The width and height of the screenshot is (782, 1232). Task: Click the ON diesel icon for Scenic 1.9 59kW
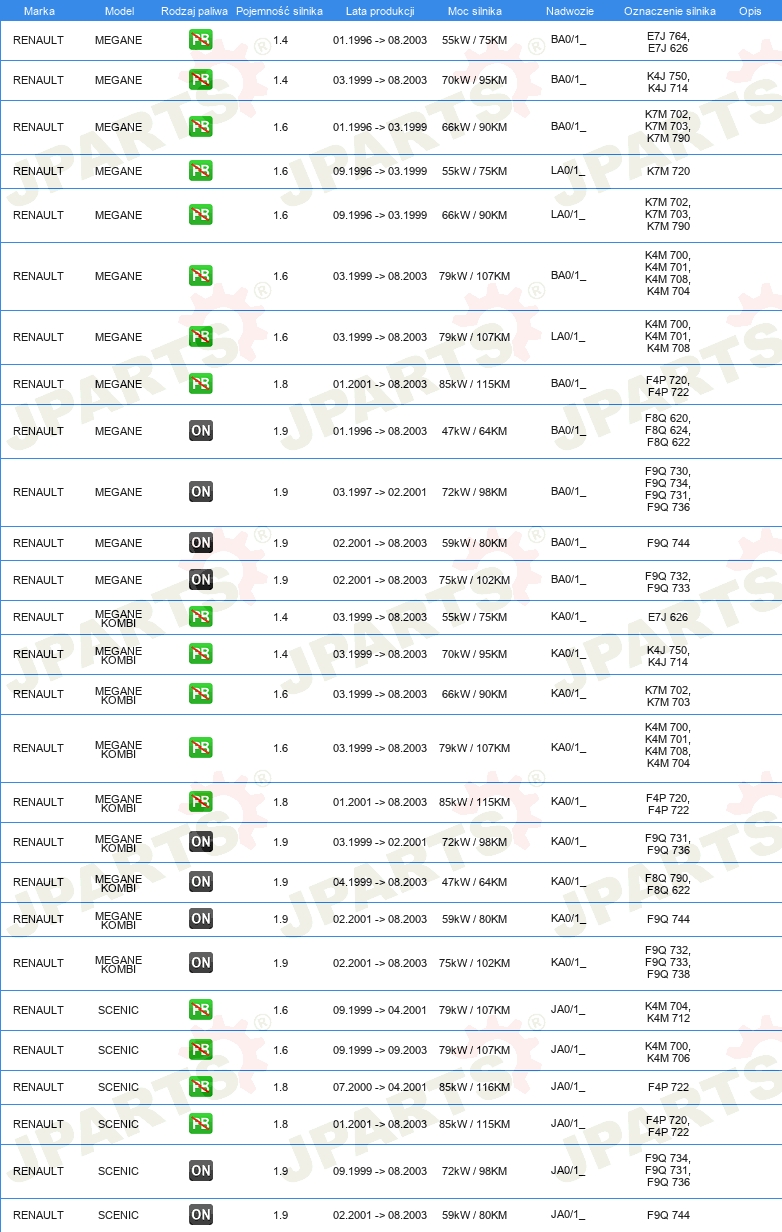(x=201, y=1215)
